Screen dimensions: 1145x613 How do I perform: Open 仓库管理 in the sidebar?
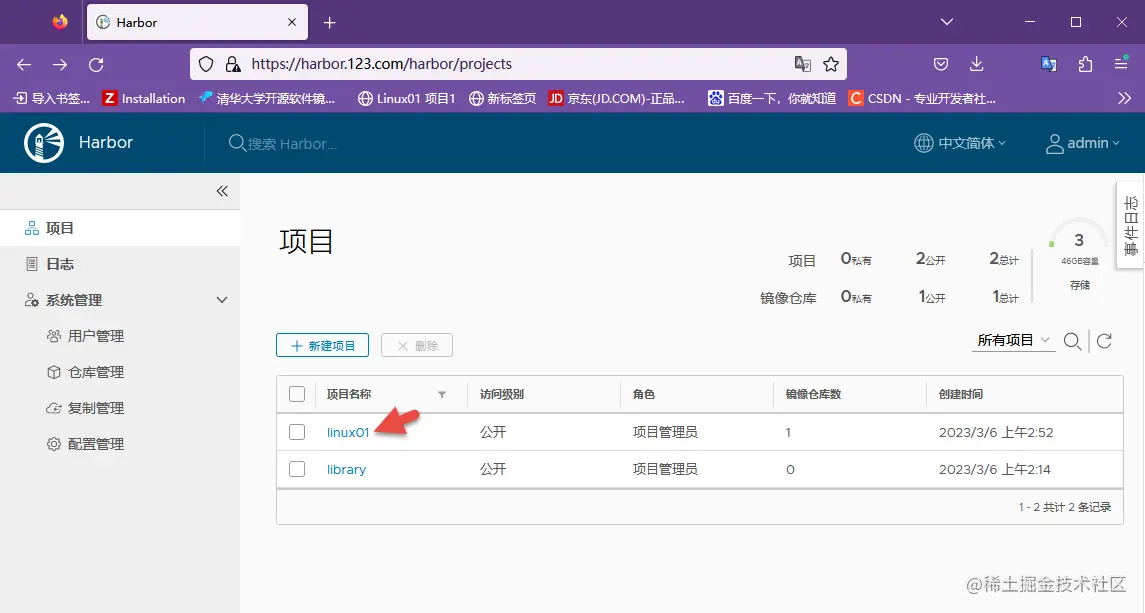click(96, 372)
